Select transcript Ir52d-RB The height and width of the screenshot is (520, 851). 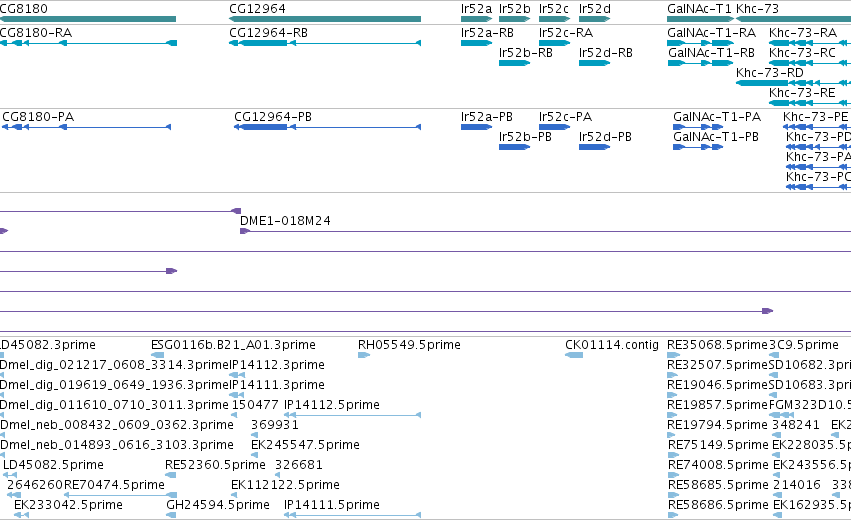point(594,63)
